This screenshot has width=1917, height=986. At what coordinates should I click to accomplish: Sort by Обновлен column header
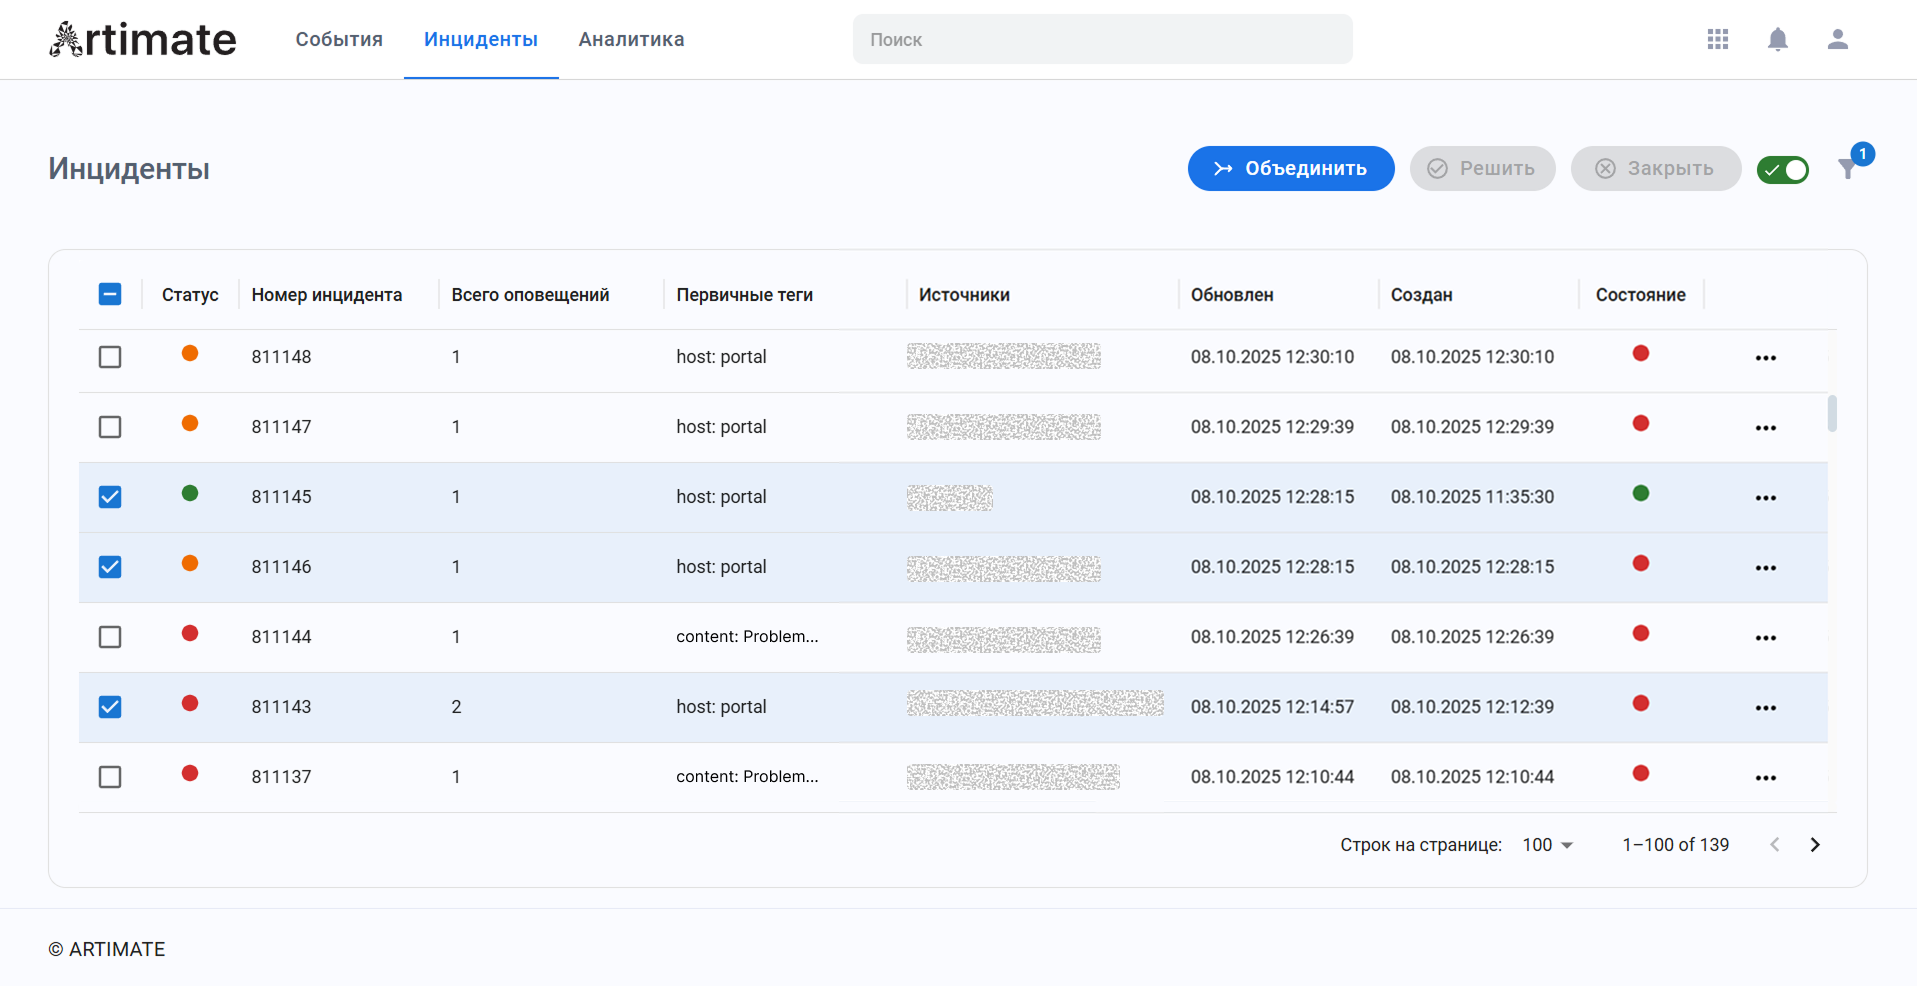tap(1231, 295)
